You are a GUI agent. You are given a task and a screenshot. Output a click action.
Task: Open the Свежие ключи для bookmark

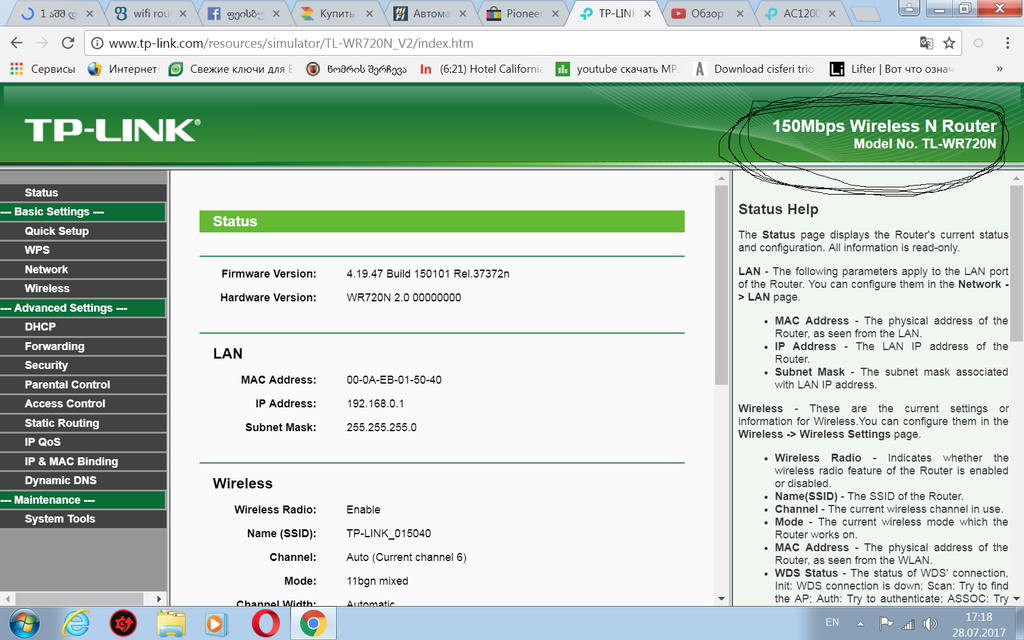(x=231, y=69)
